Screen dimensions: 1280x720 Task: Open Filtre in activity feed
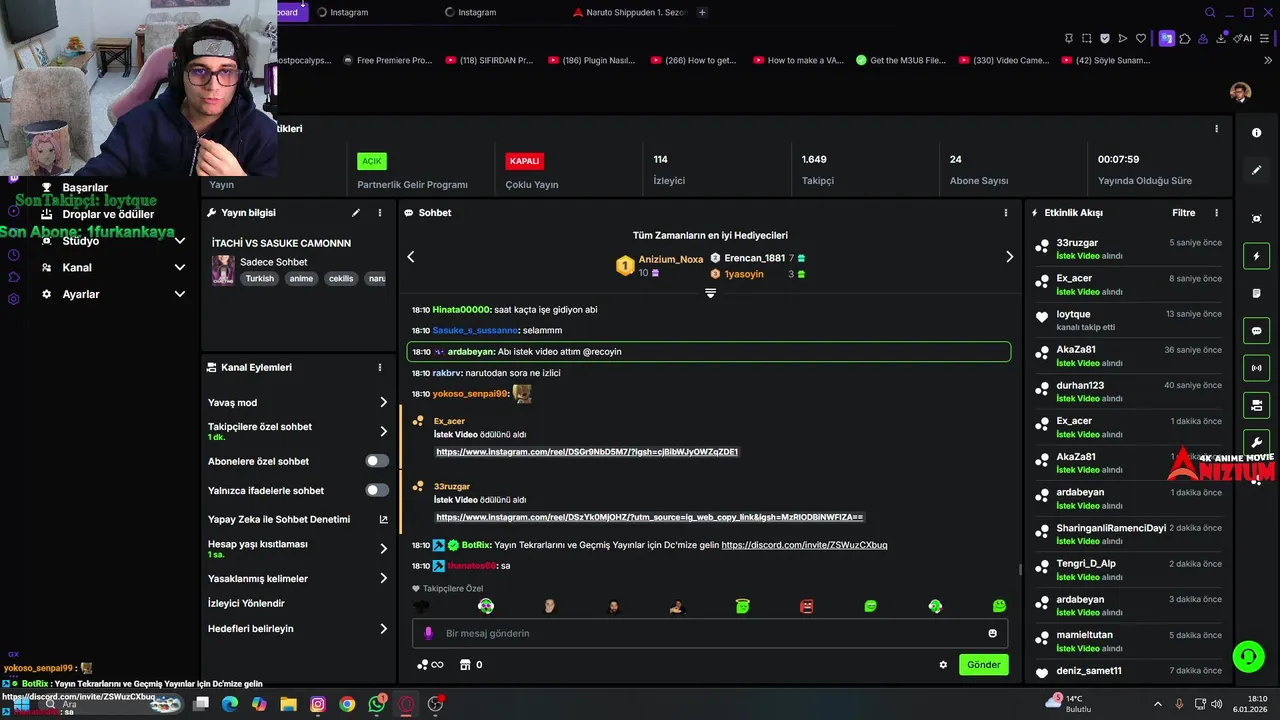pos(1184,213)
